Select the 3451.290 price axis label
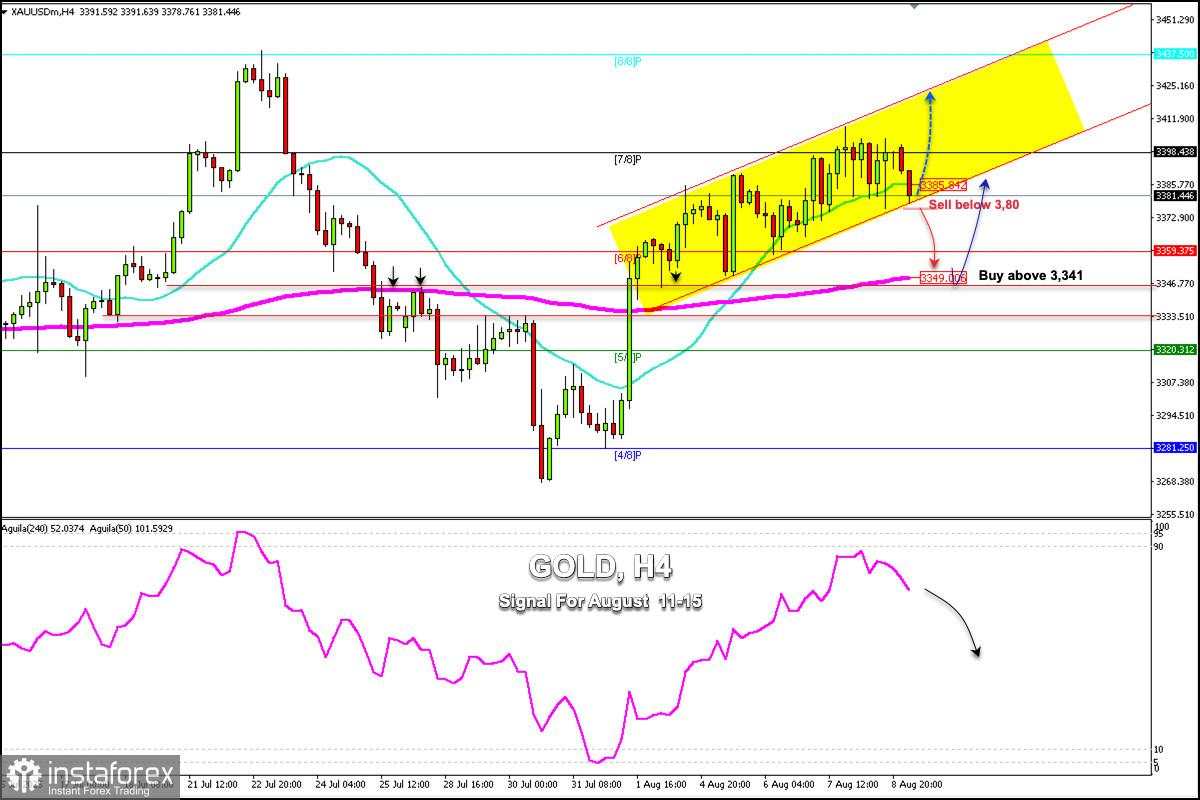 [x=1174, y=20]
